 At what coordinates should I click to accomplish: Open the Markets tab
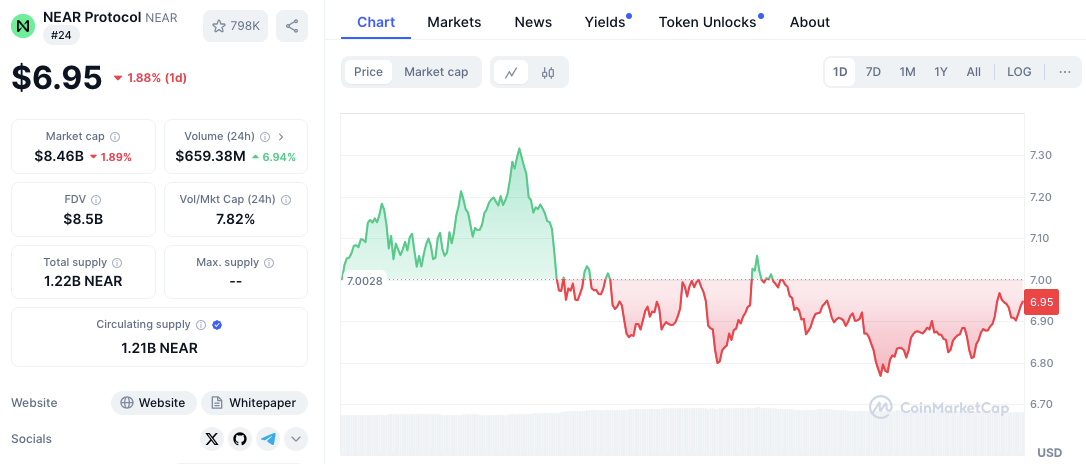coord(454,22)
